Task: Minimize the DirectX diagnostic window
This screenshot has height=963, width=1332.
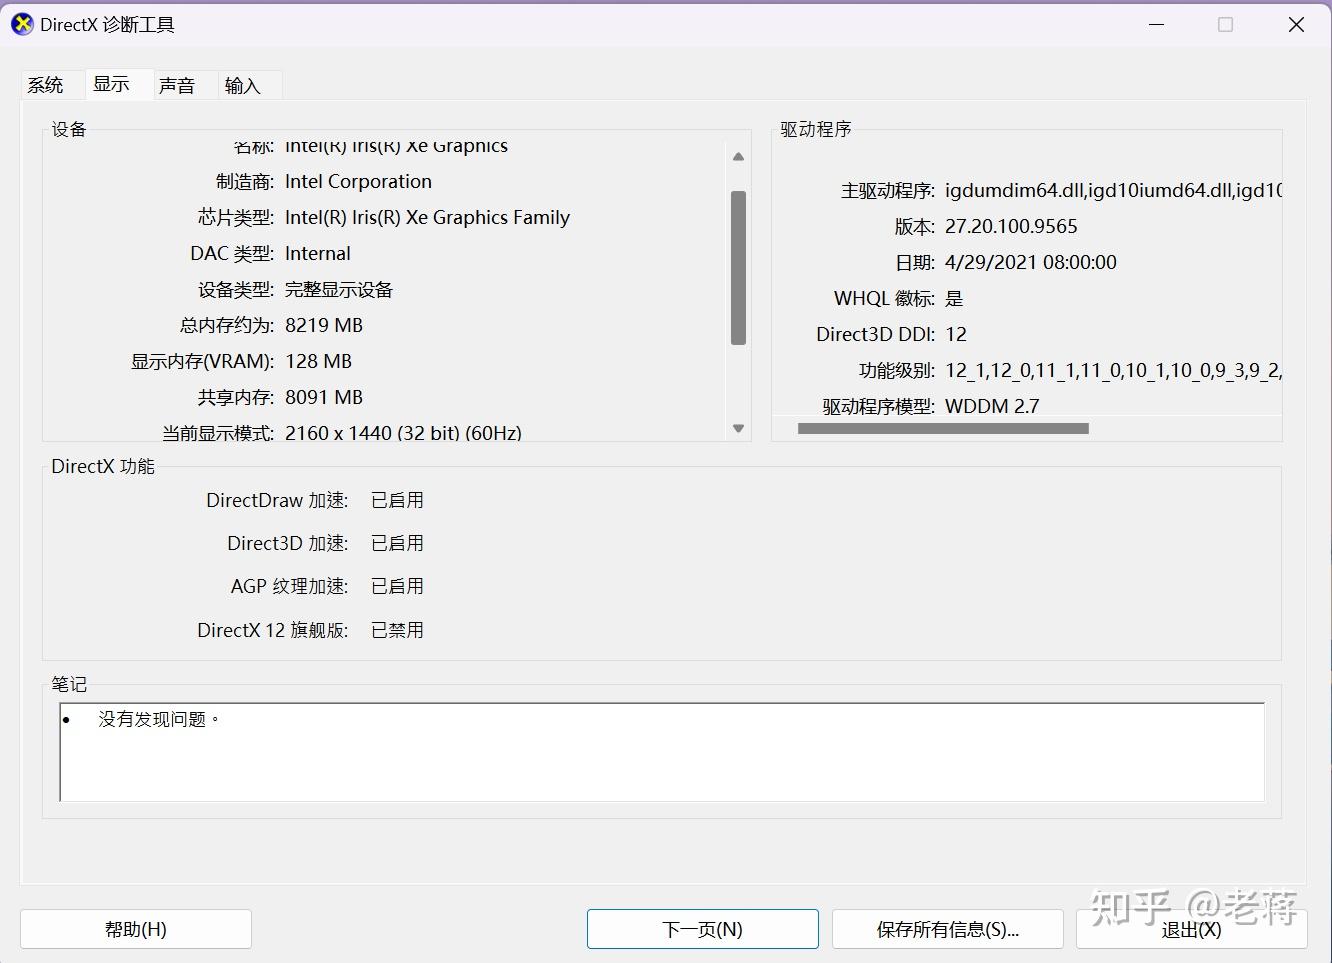Action: (1157, 25)
